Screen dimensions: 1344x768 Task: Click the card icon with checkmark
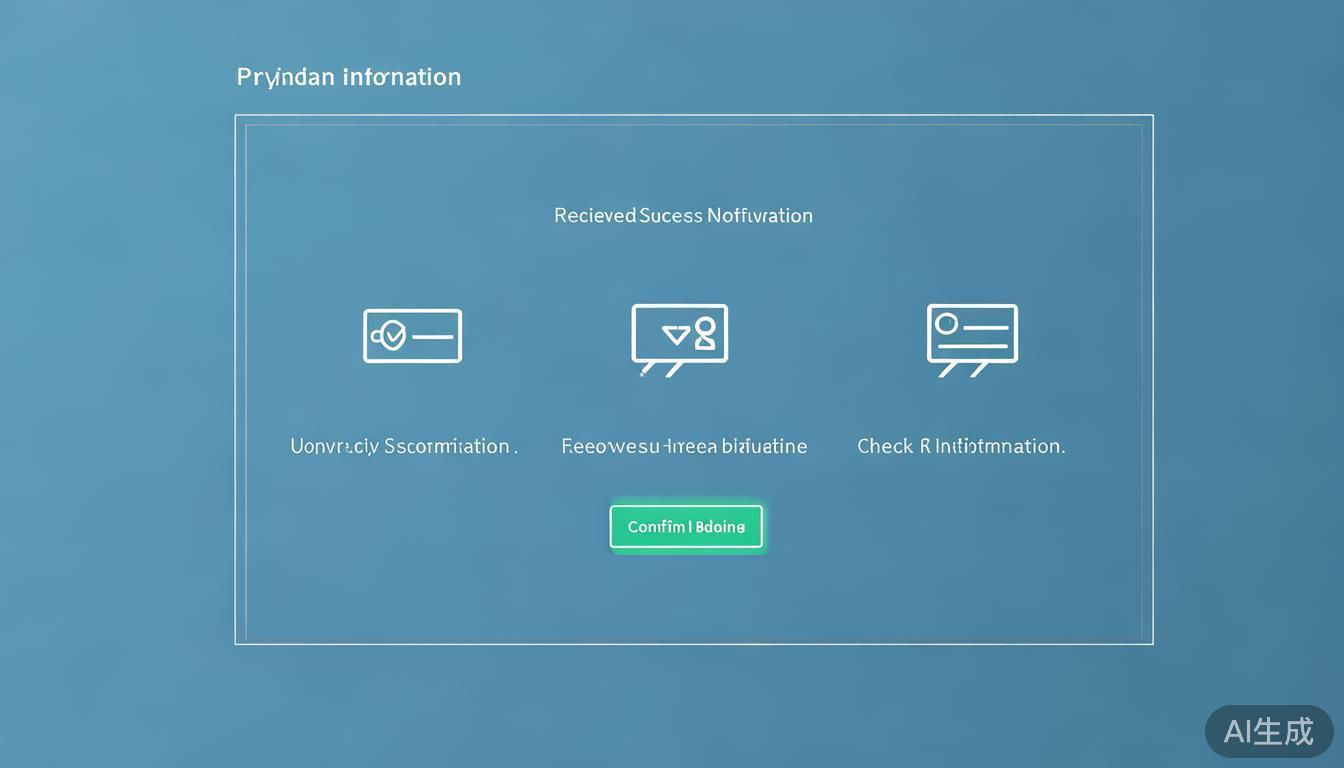pyautogui.click(x=412, y=336)
